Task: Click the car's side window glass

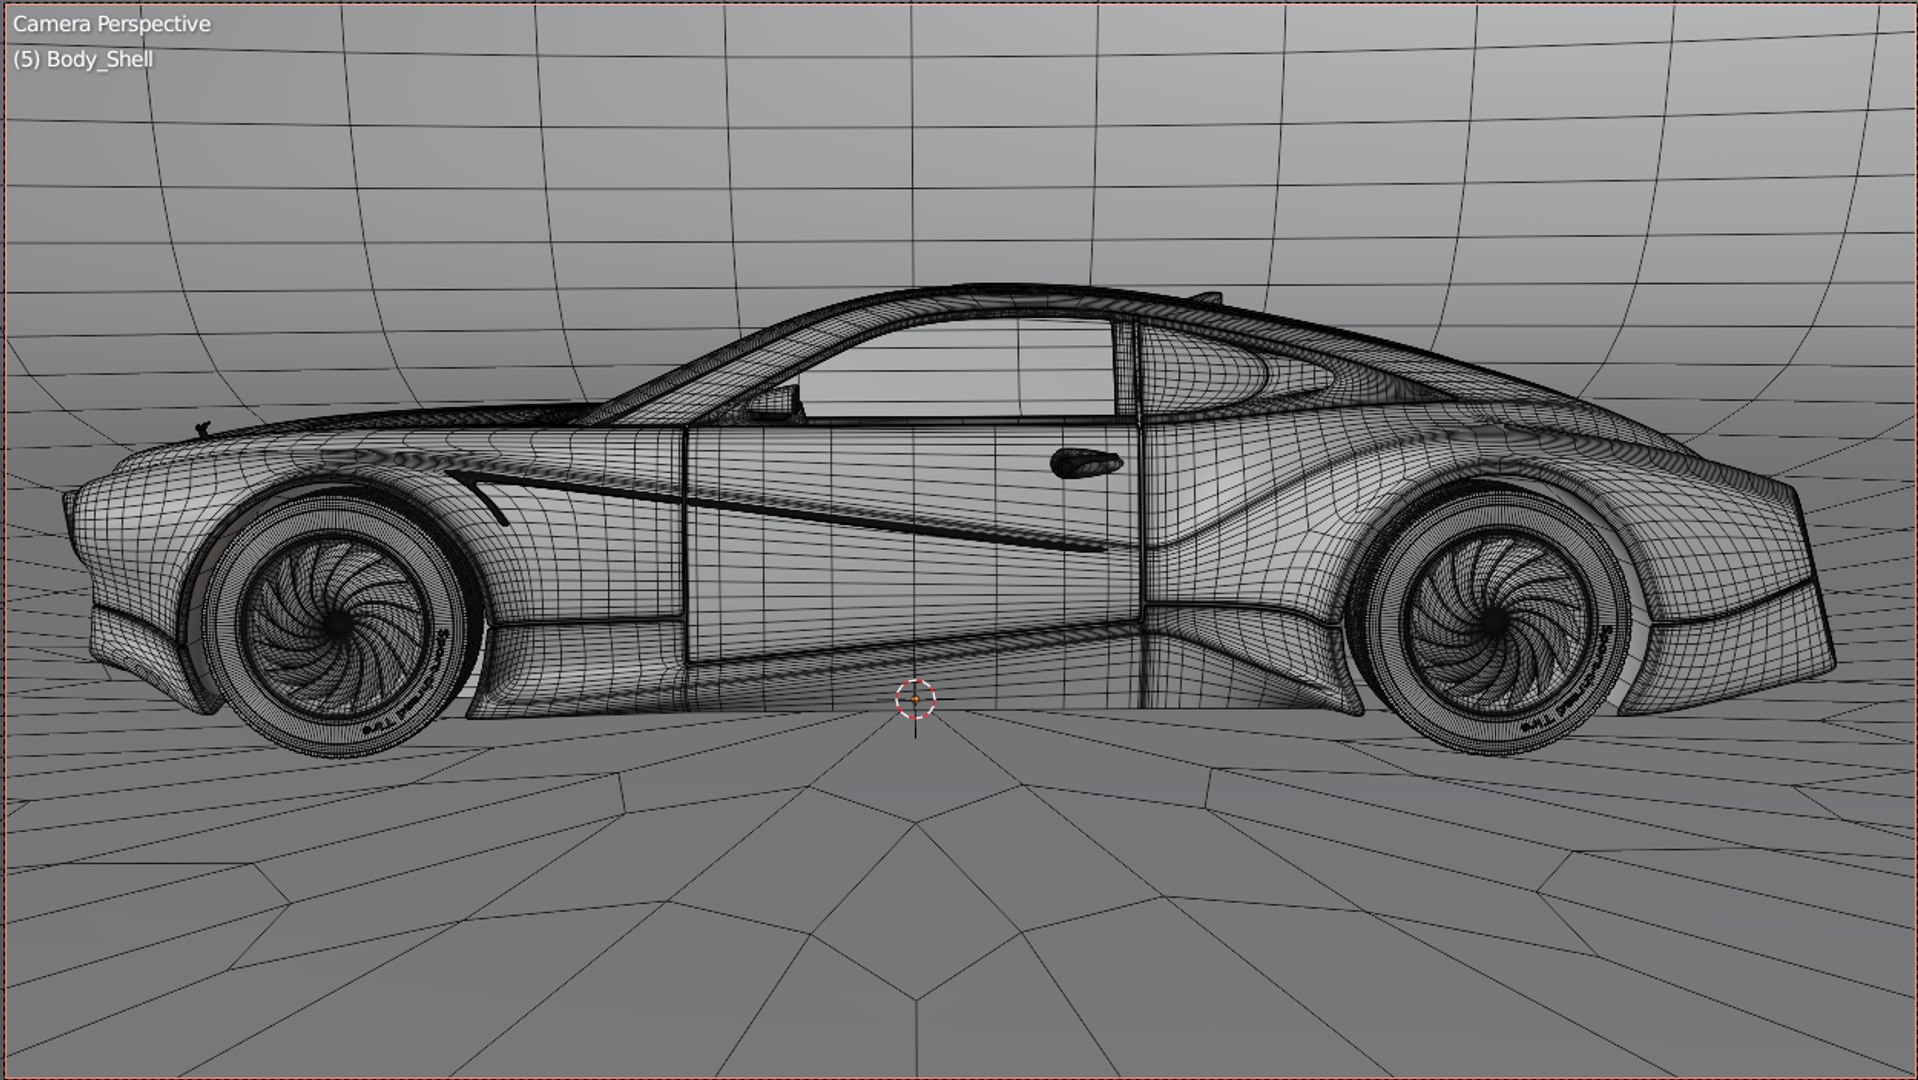Action: (960, 368)
